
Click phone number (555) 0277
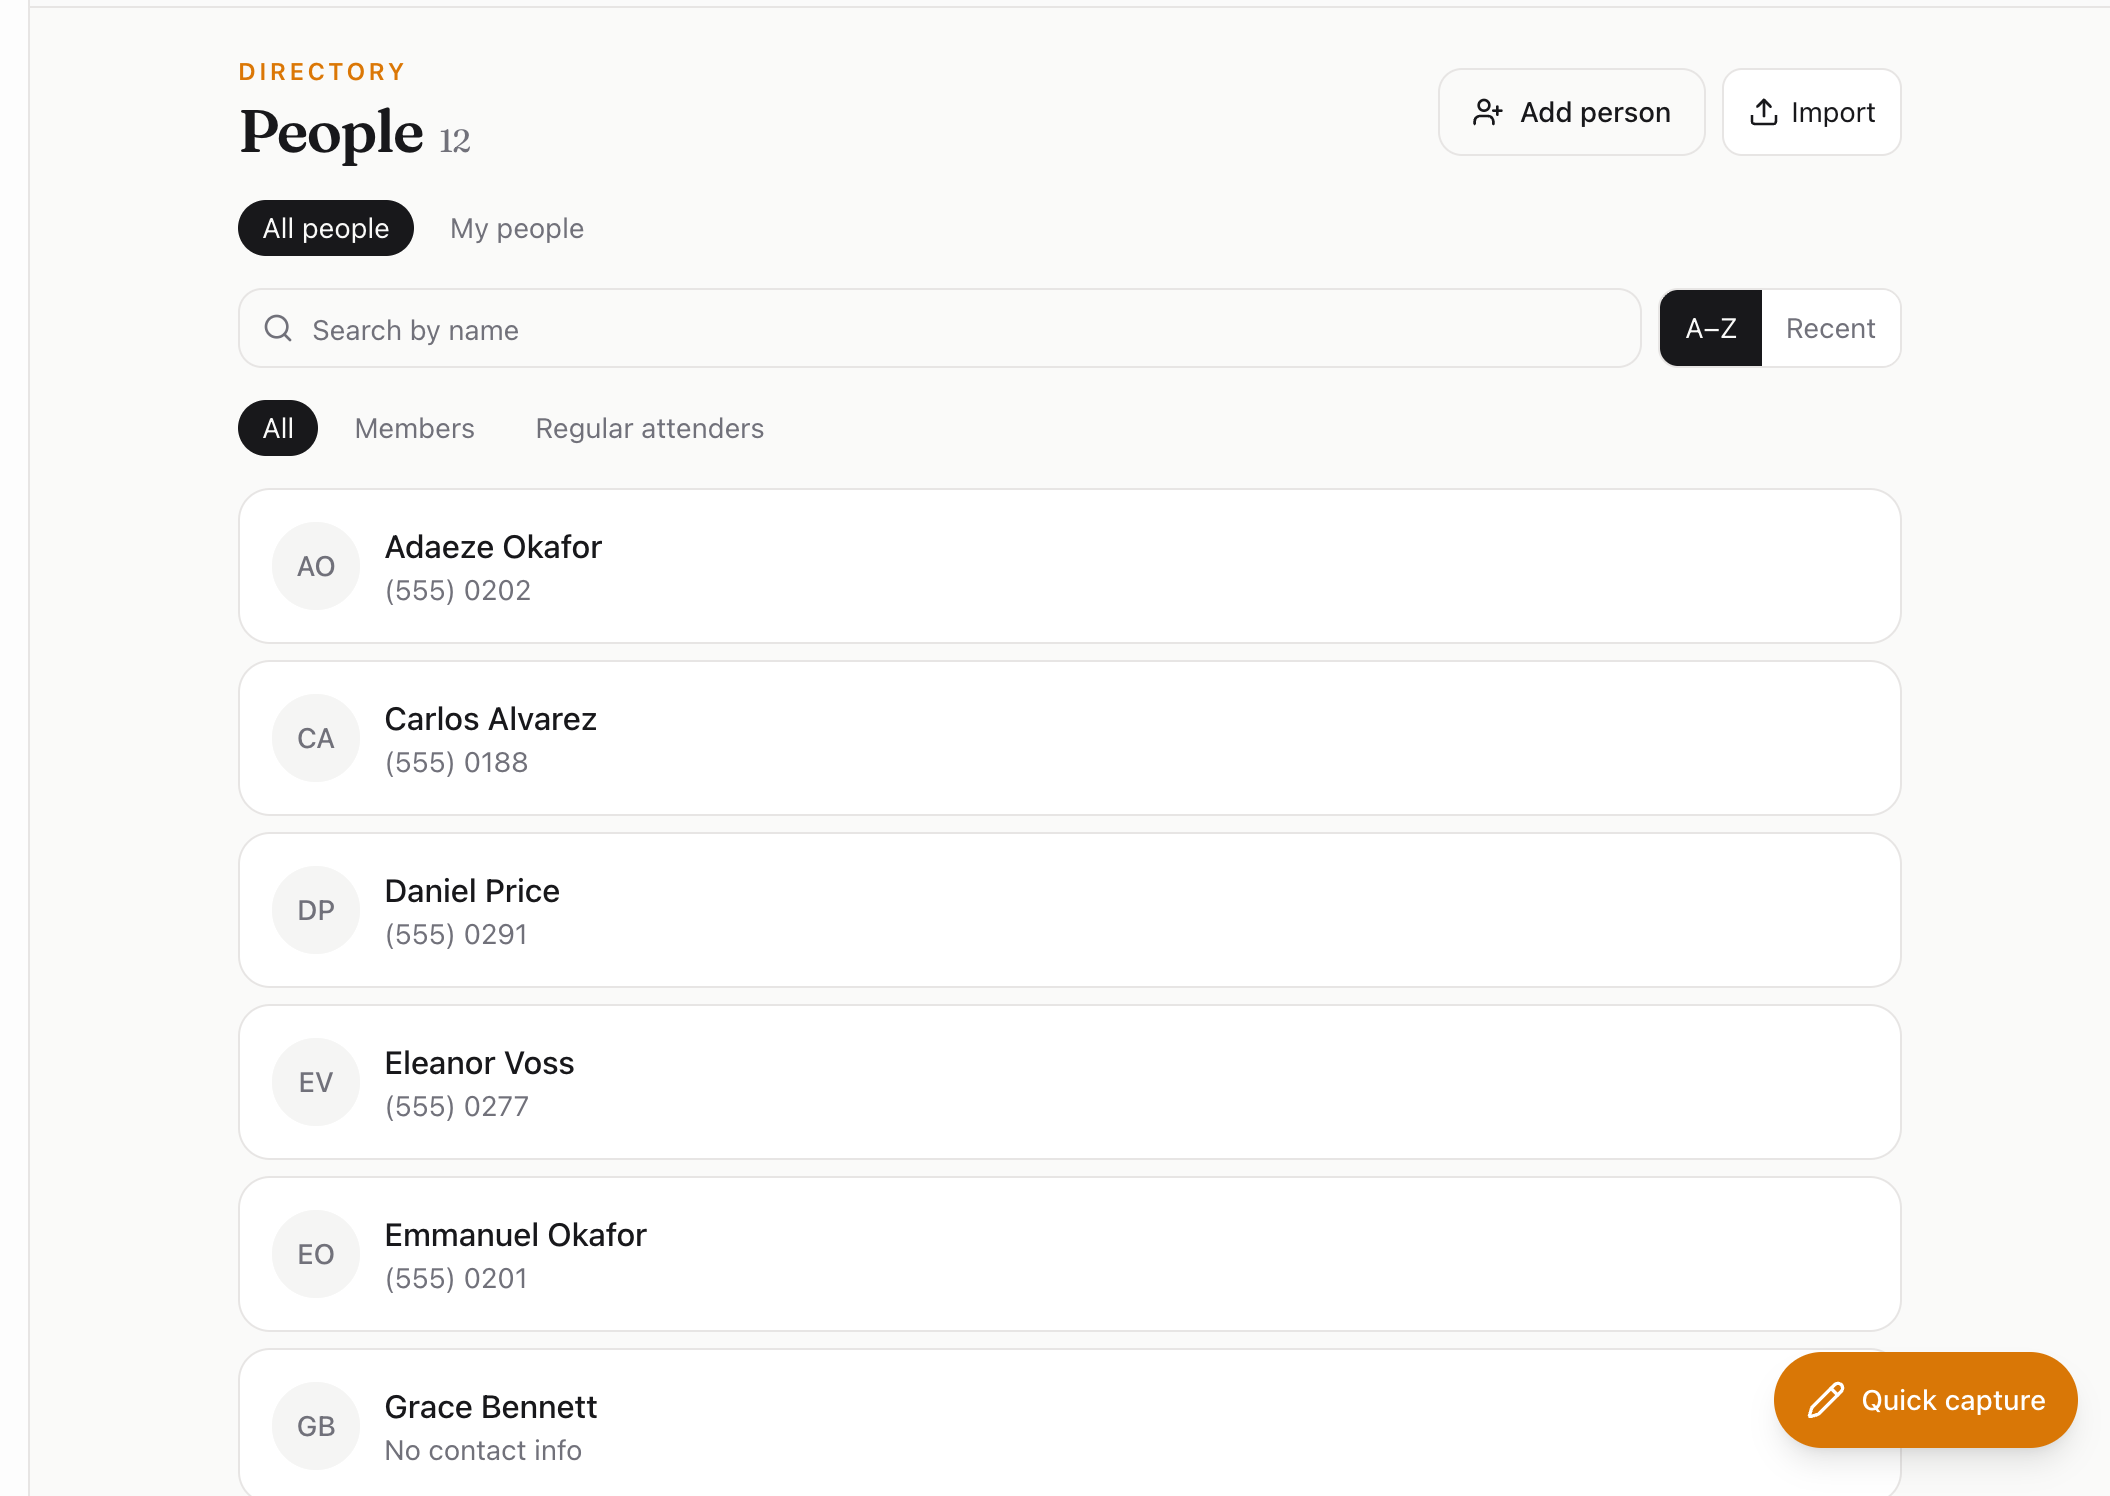click(457, 1107)
